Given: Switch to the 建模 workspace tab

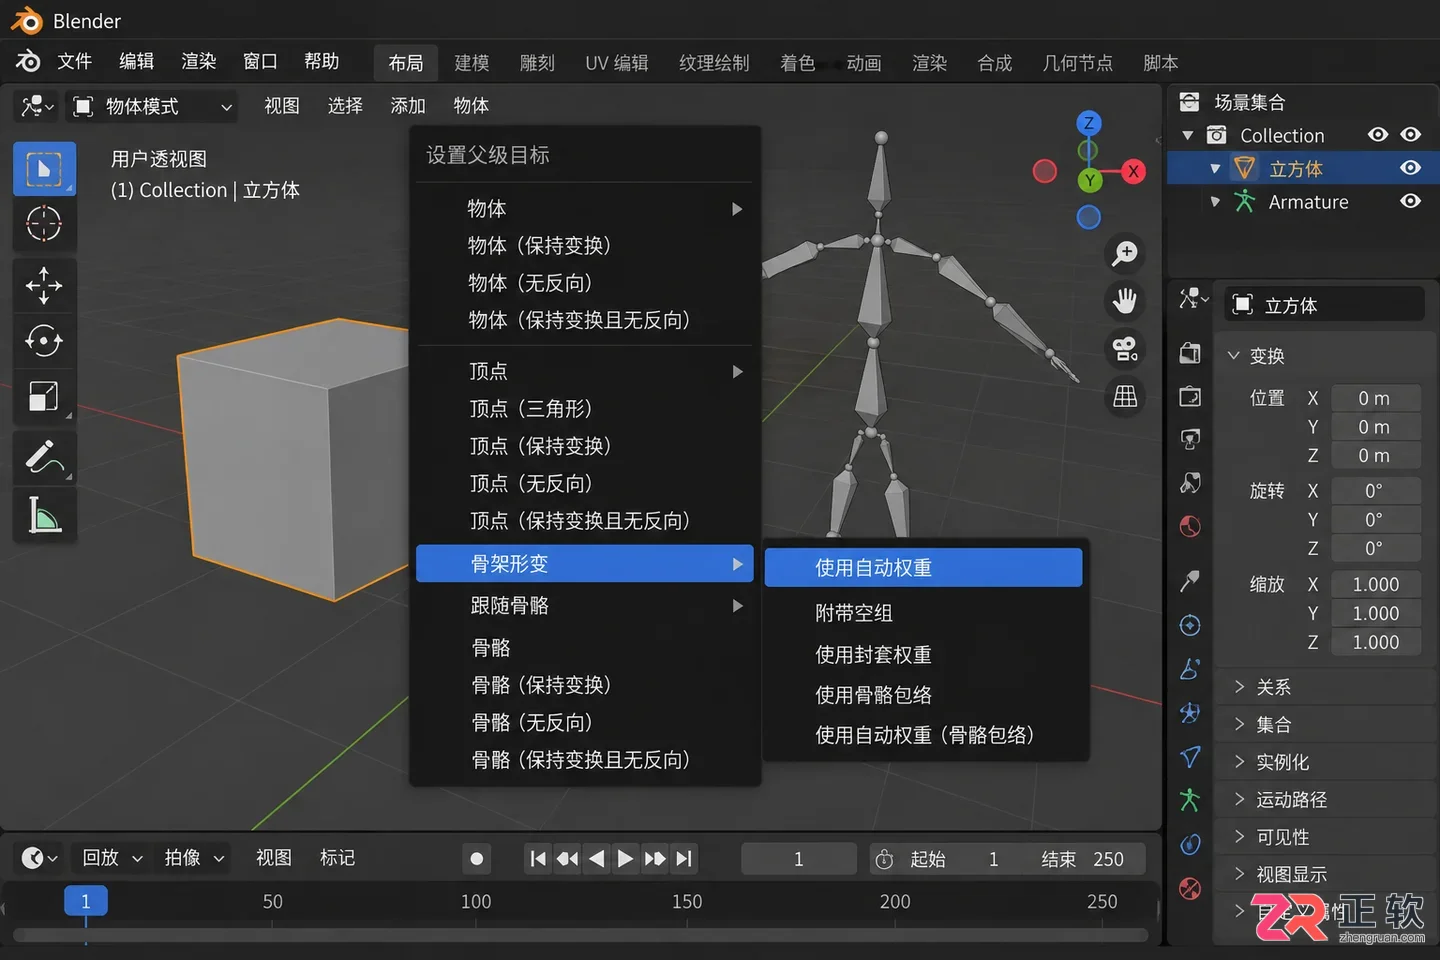Looking at the screenshot, I should (471, 63).
